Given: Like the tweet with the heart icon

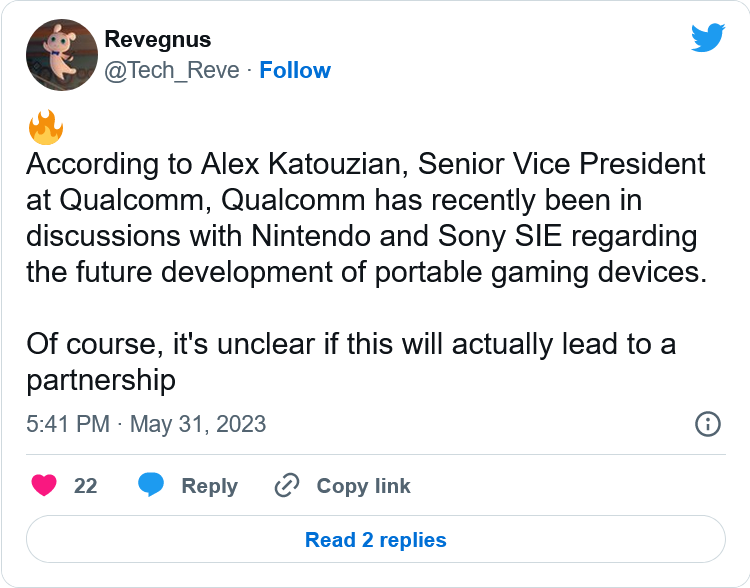Looking at the screenshot, I should (43, 485).
